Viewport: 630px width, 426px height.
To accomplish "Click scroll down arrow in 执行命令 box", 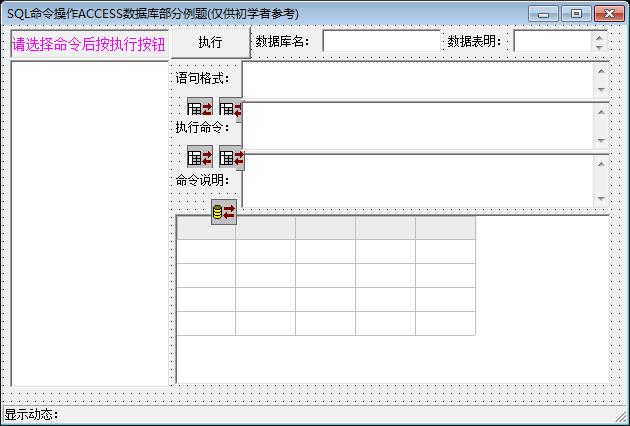I will [x=601, y=141].
